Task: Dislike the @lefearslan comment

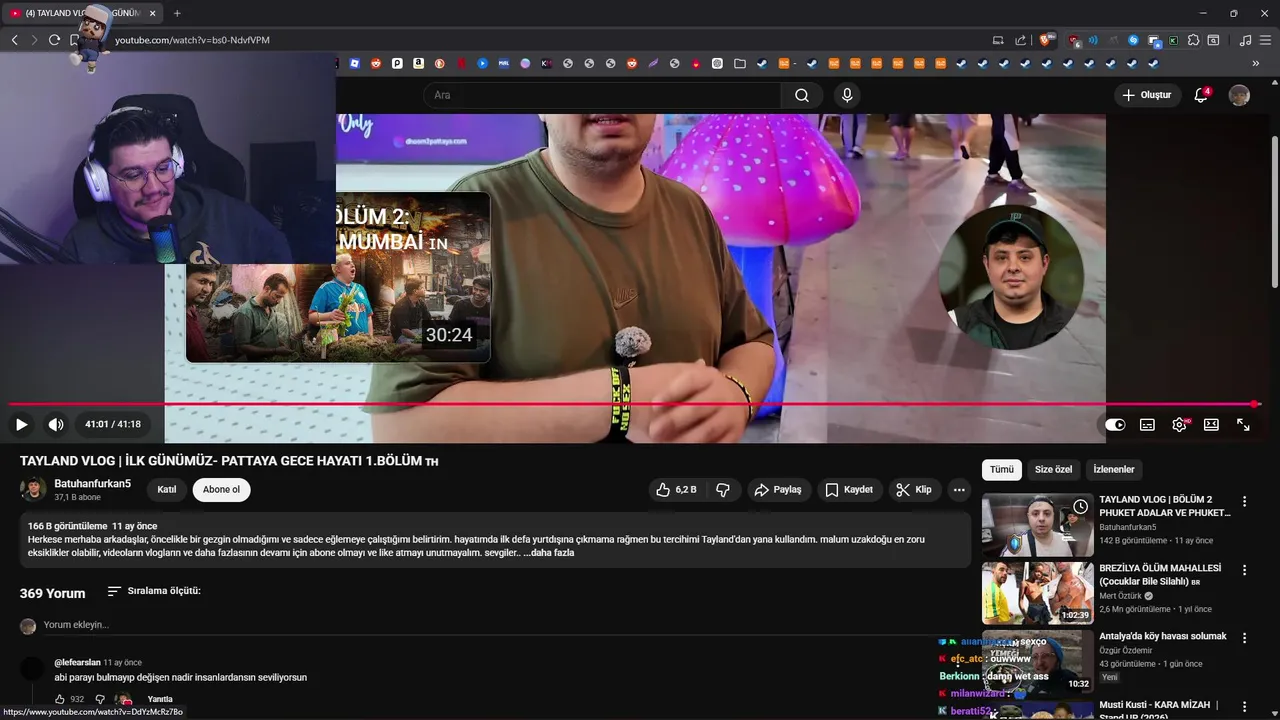Action: 100,699
